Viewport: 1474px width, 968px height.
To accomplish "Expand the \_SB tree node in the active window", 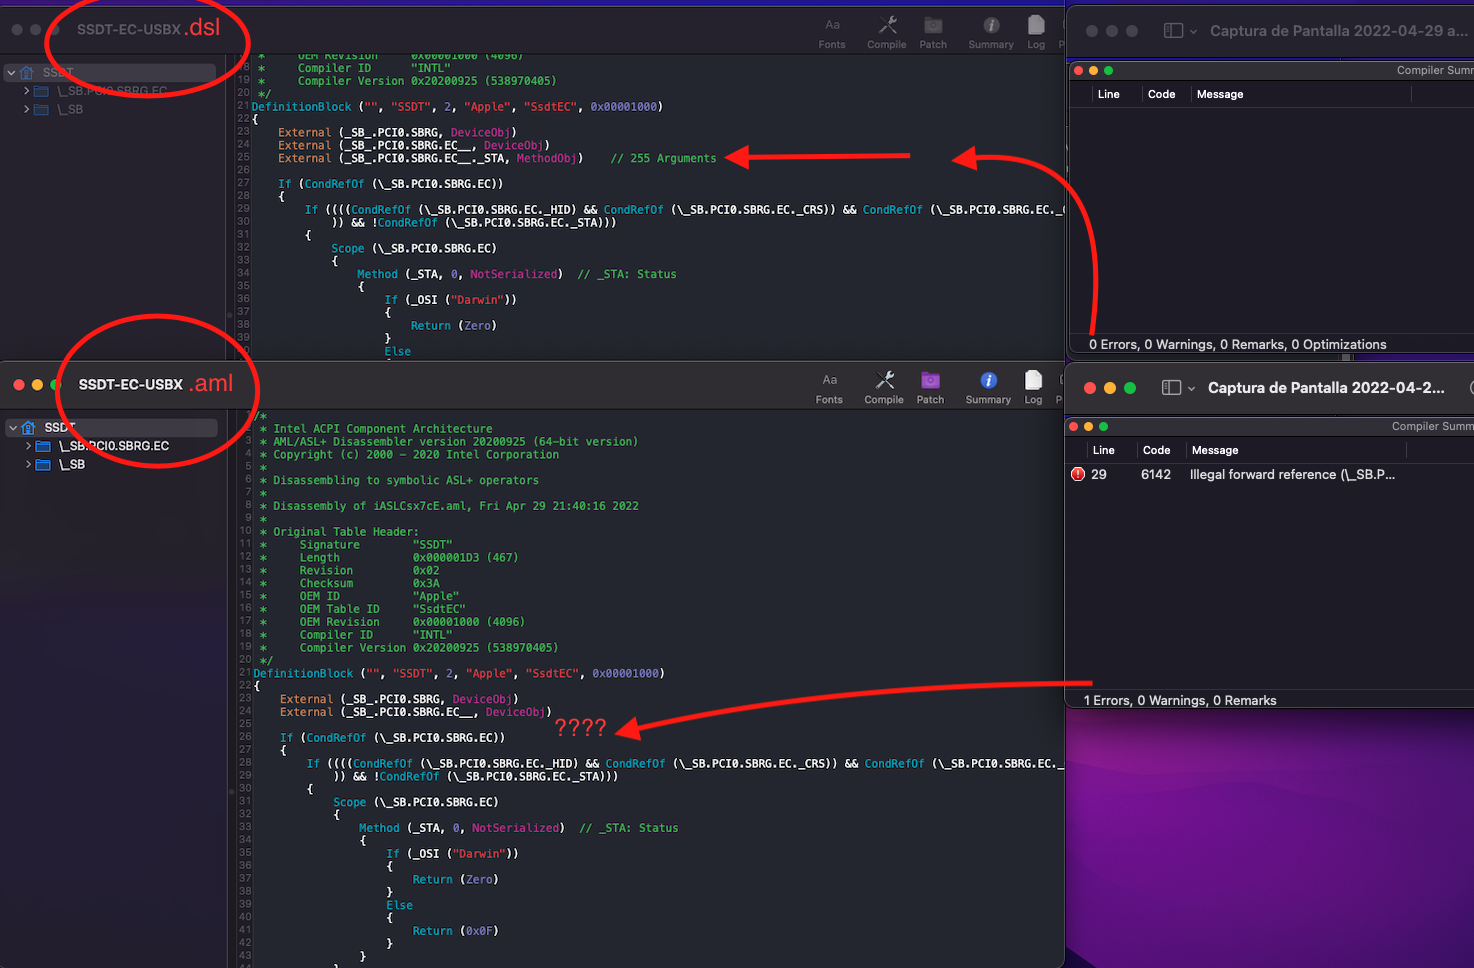I will [x=27, y=464].
